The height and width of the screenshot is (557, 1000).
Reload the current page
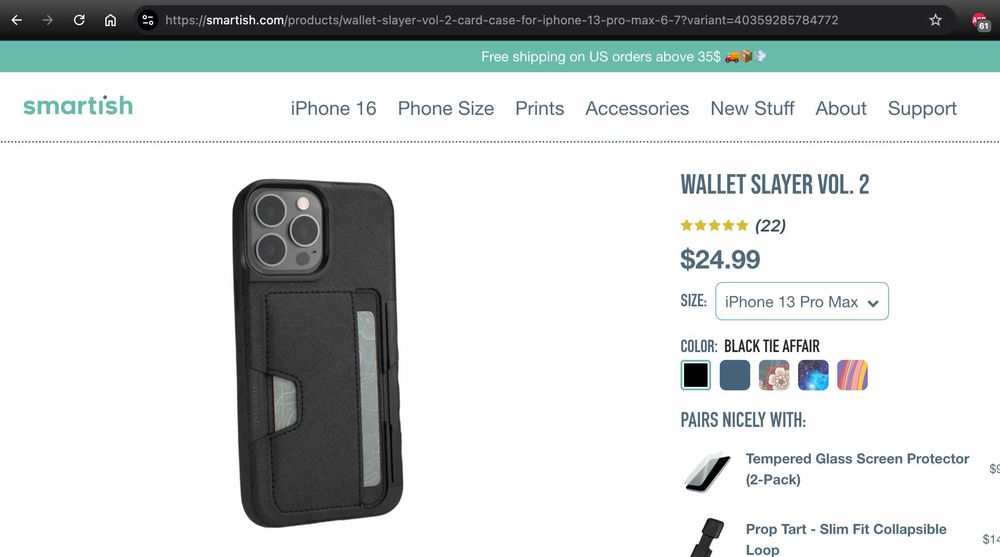click(x=79, y=20)
